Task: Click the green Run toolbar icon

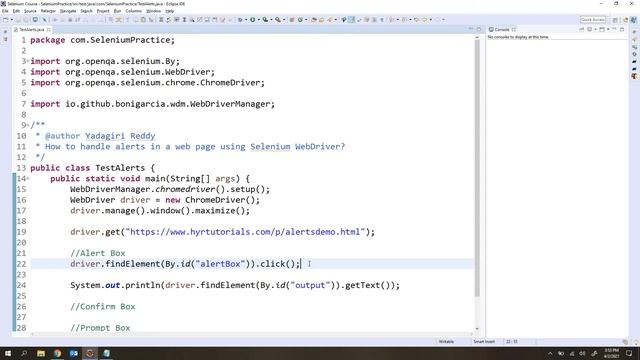Action: pyautogui.click(x=253, y=20)
